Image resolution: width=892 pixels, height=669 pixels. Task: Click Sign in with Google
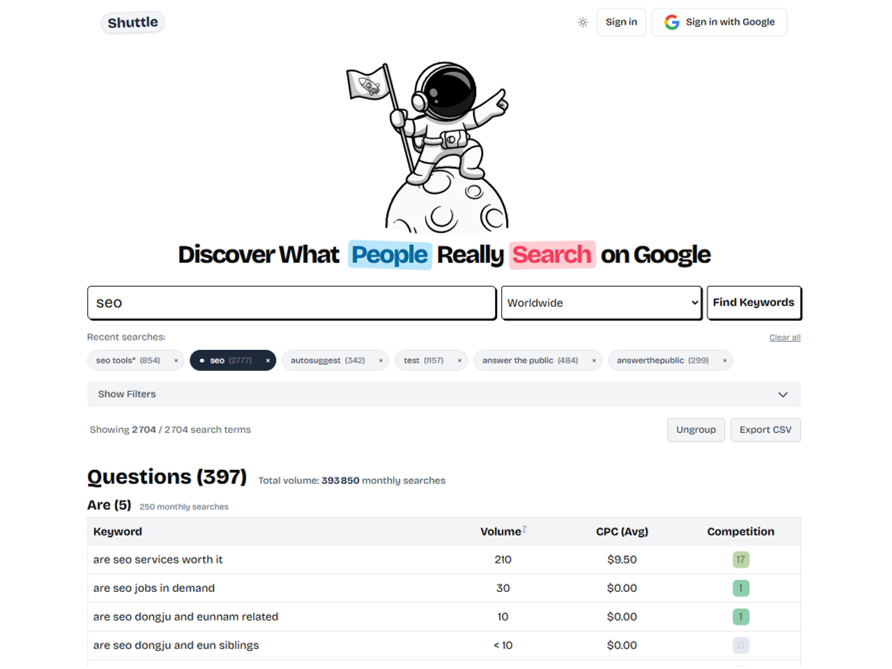pyautogui.click(x=719, y=22)
